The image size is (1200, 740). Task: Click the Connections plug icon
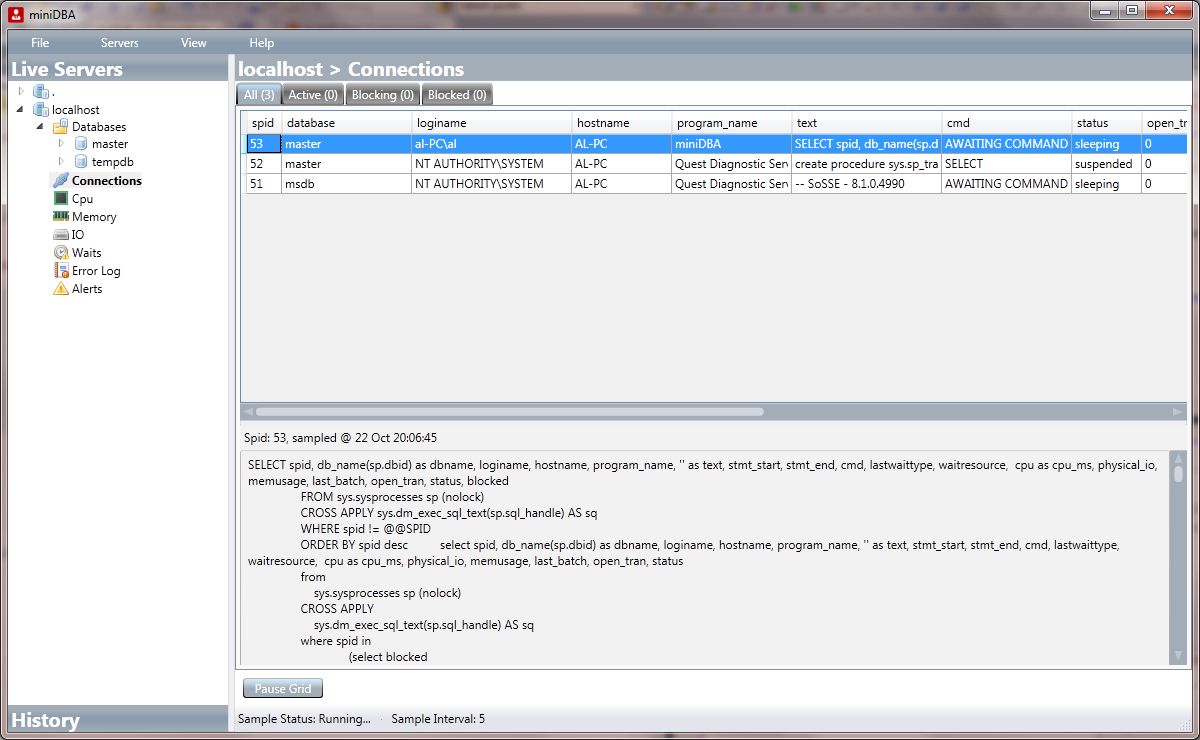tap(61, 180)
